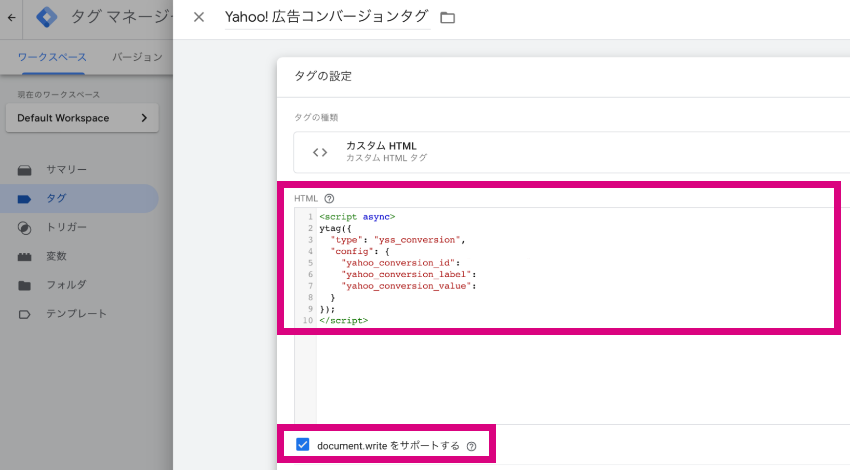This screenshot has width=850, height=470.
Task: Switch to バージョン tab
Action: point(137,57)
